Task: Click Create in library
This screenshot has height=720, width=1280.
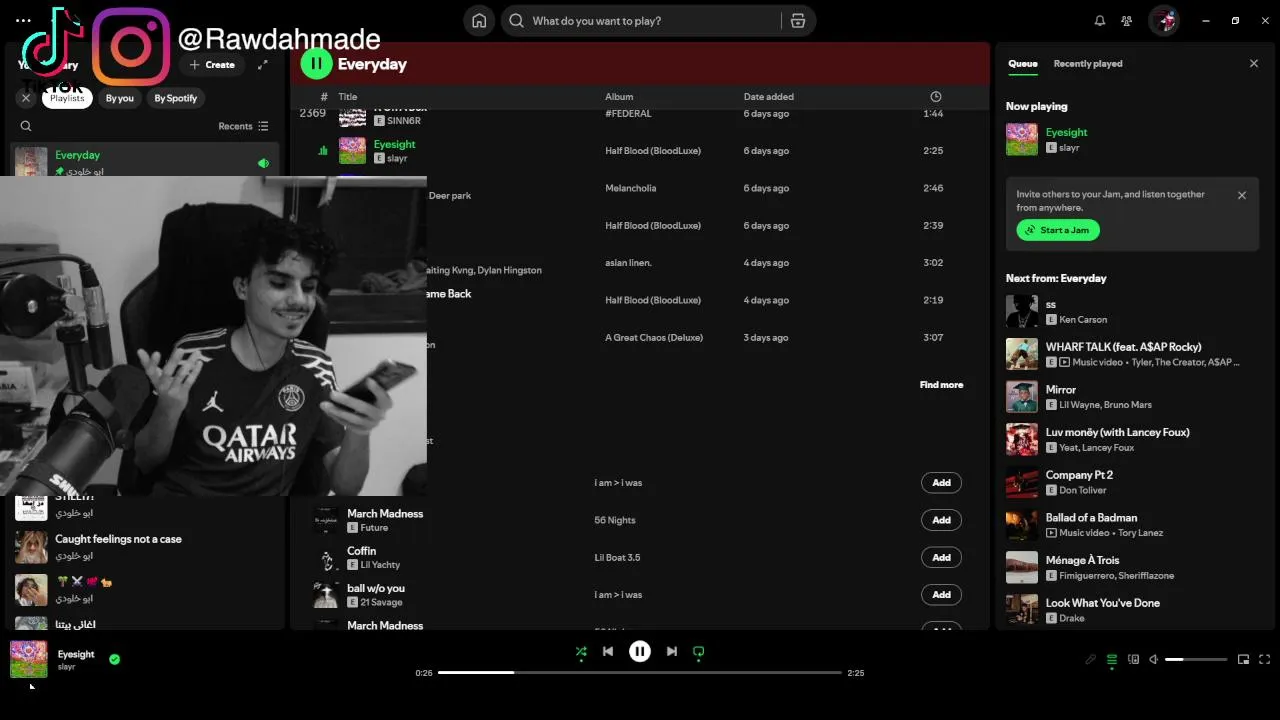Action: (x=212, y=65)
